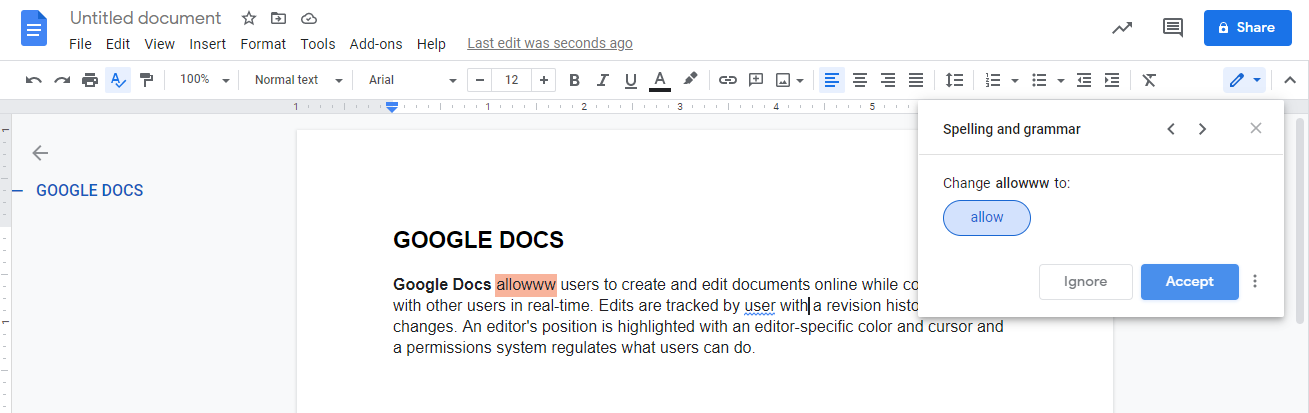Open the Google Docs home icon
Image resolution: width=1309 pixels, height=413 pixels.
[35, 28]
